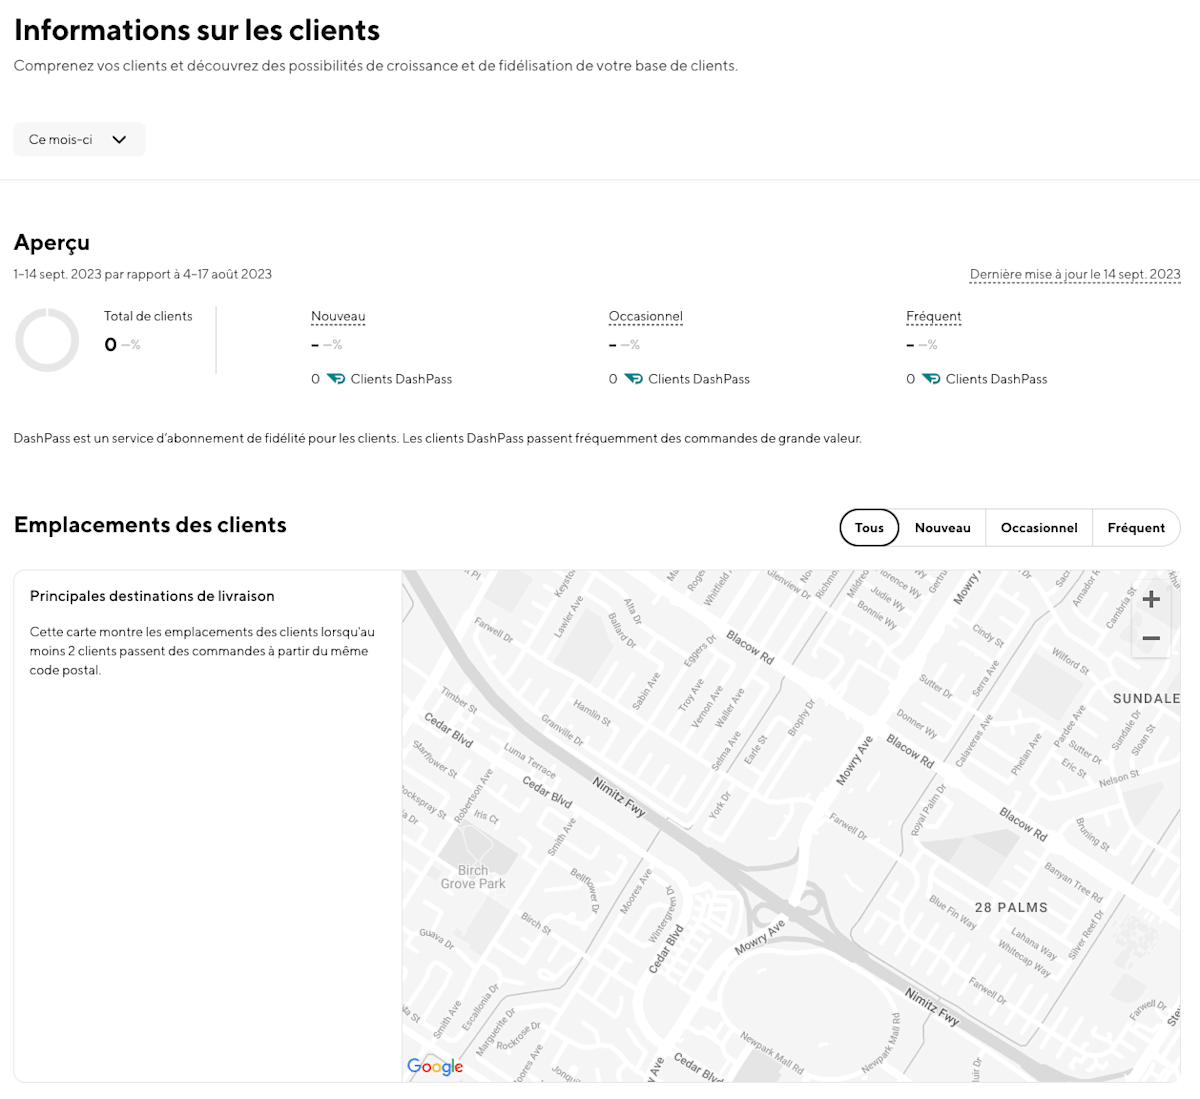Click the "Nouveau" metric label in Aperçu
The height and width of the screenshot is (1099, 1200).
[338, 316]
